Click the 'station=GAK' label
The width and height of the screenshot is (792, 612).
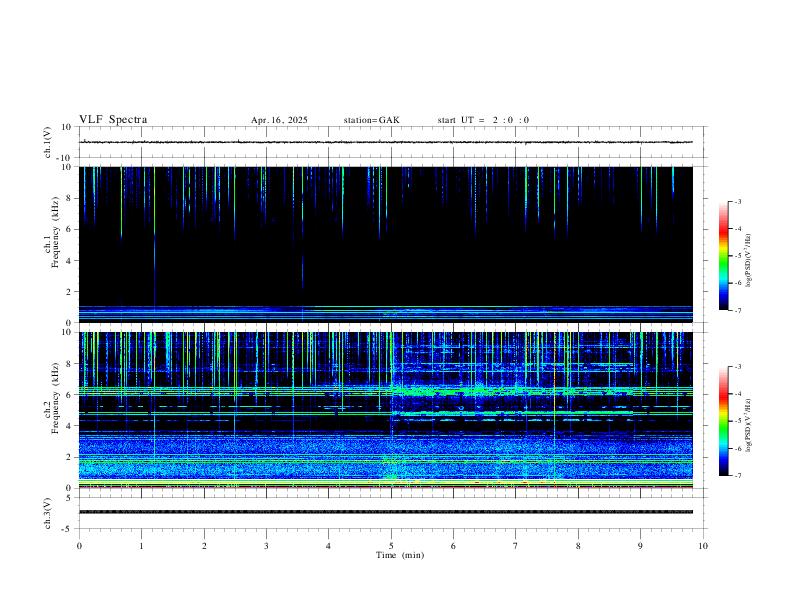coord(371,120)
